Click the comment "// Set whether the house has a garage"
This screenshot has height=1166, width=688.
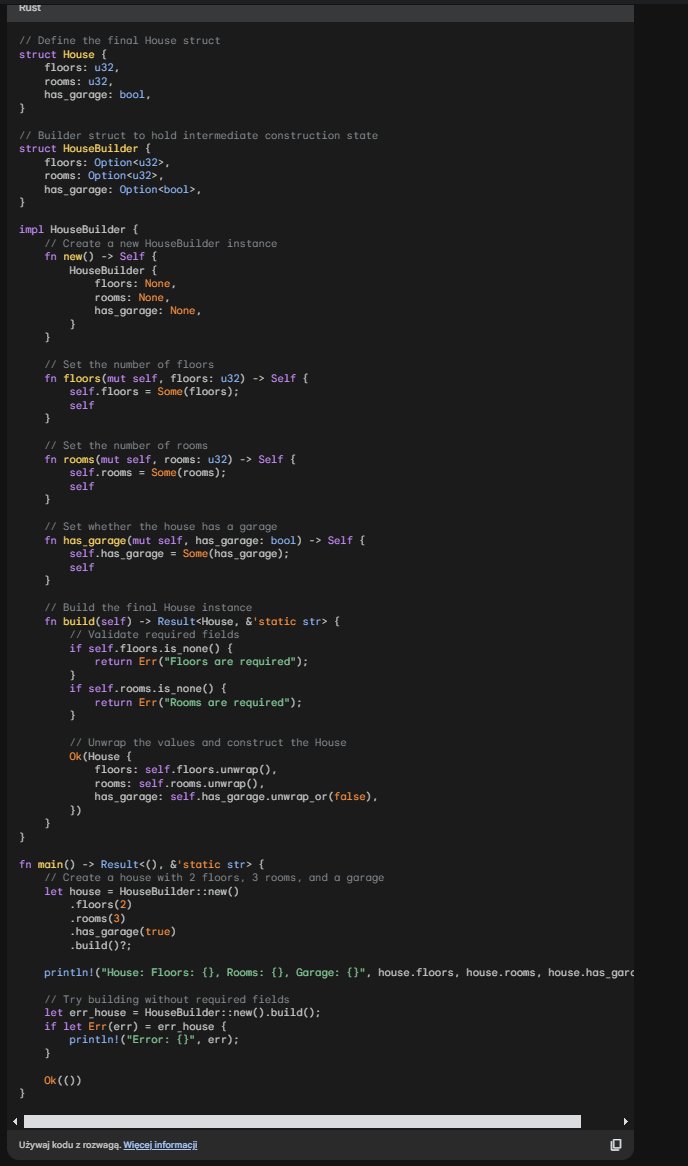coord(161,526)
